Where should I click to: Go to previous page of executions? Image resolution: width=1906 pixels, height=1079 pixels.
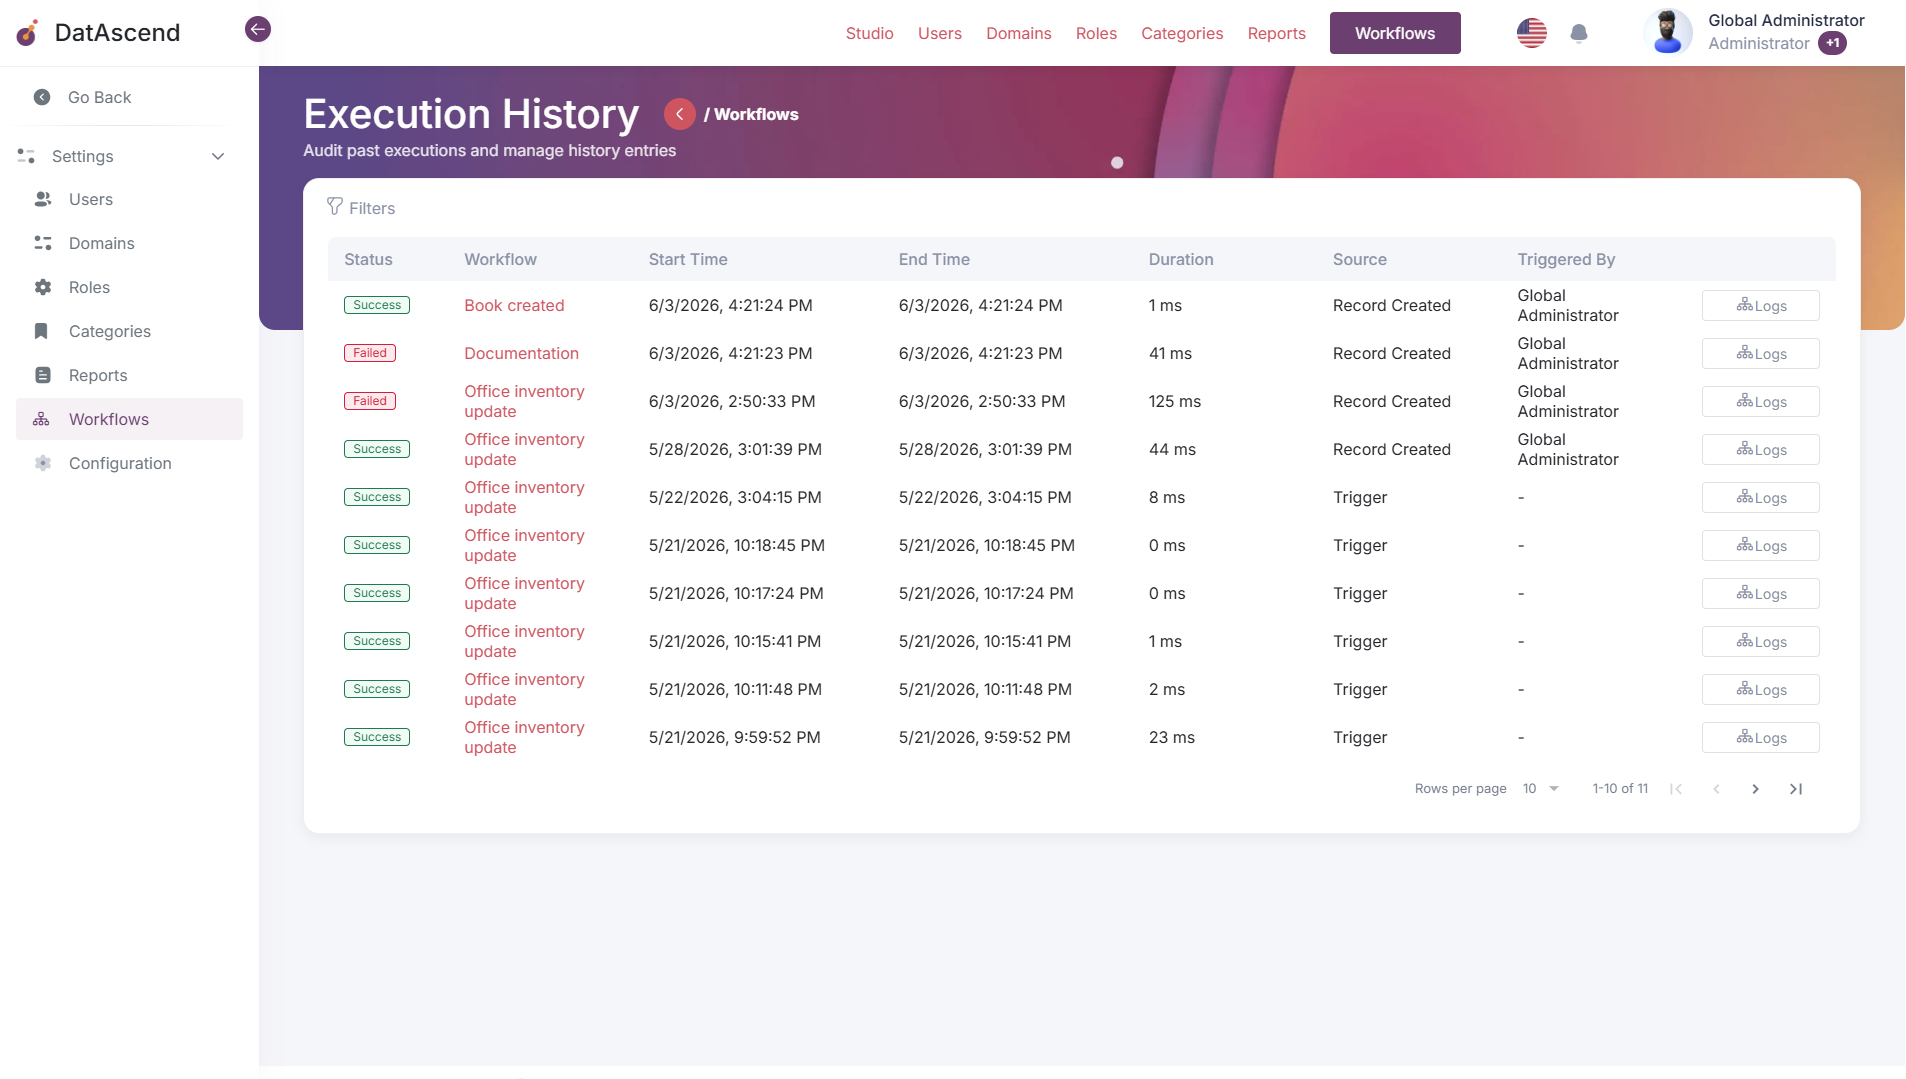point(1716,789)
